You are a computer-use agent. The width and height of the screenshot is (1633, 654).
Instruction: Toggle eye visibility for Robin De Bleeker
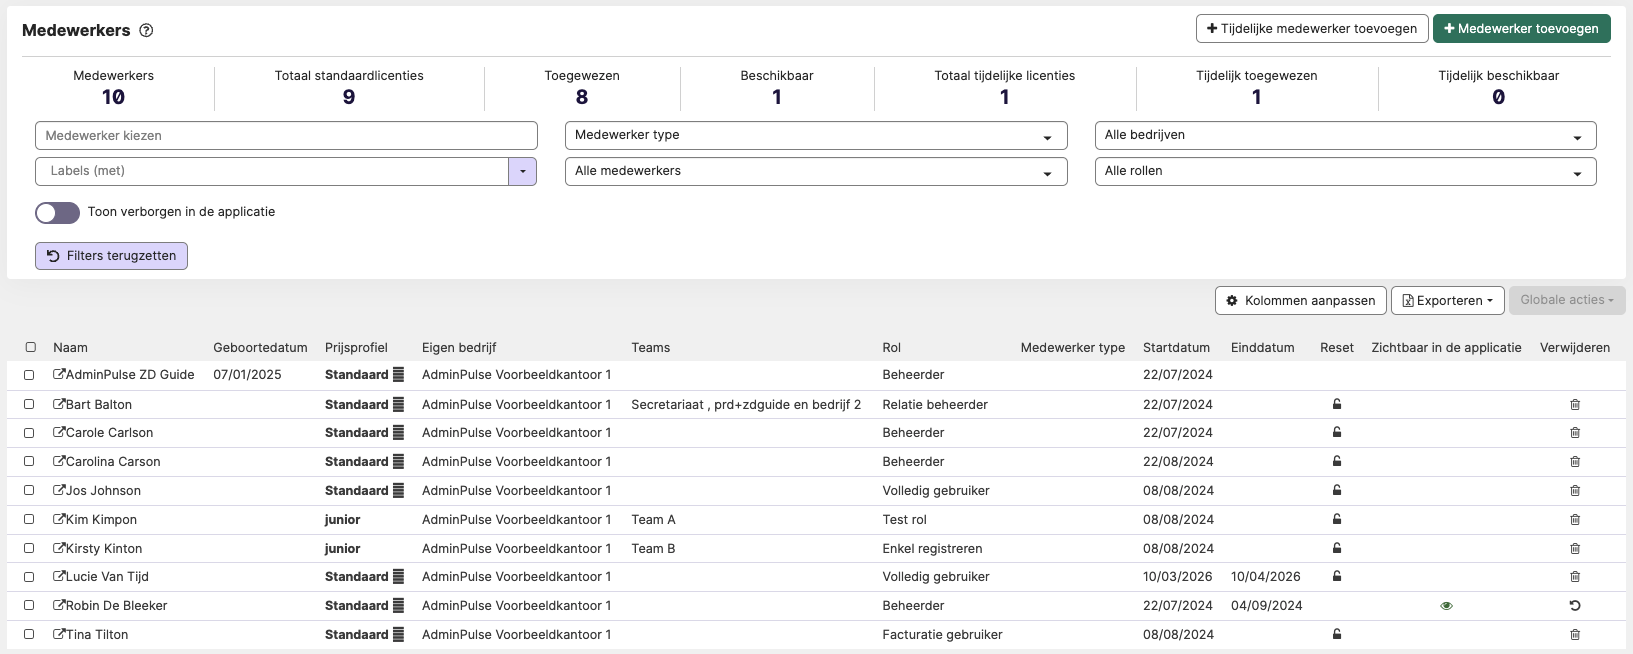1446,606
